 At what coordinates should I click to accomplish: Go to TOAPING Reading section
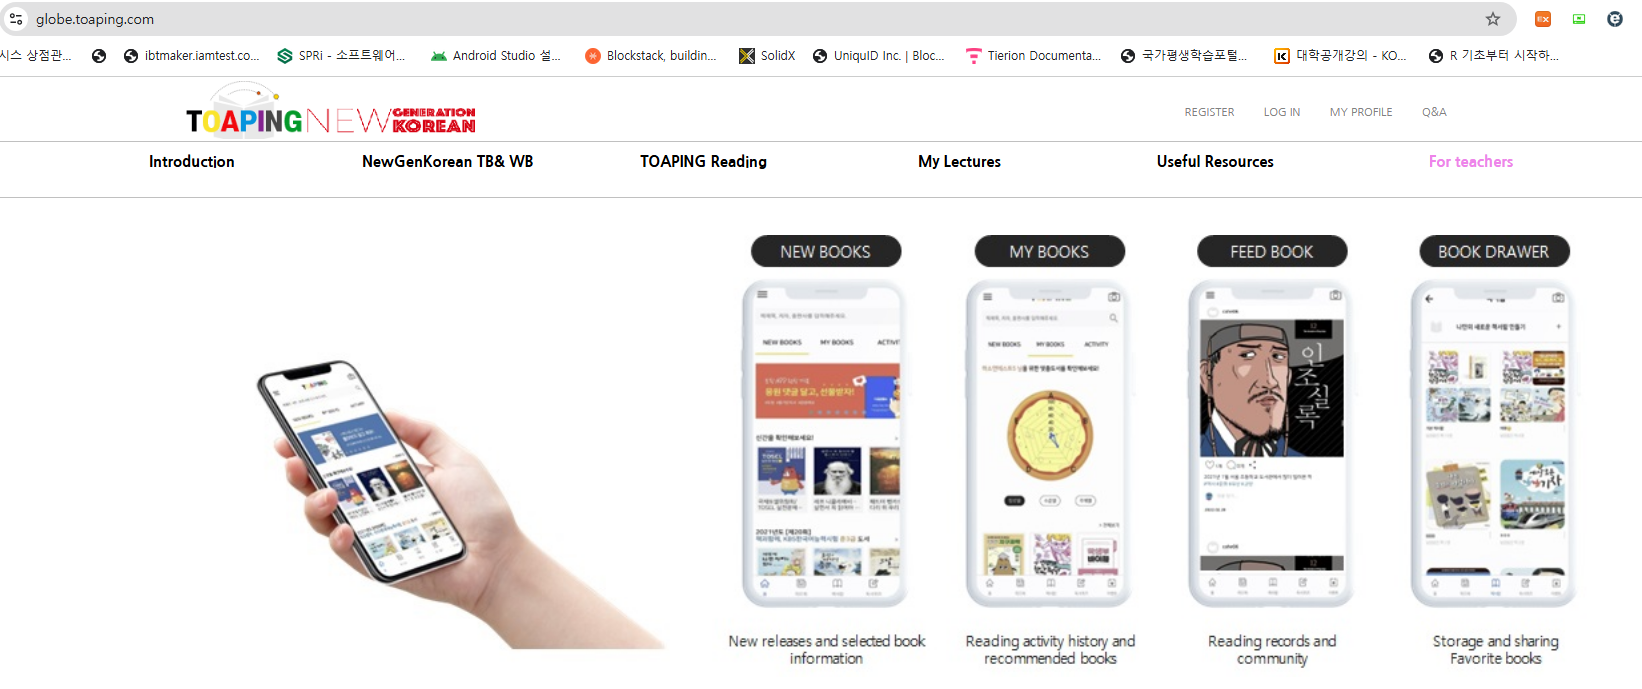tap(704, 162)
